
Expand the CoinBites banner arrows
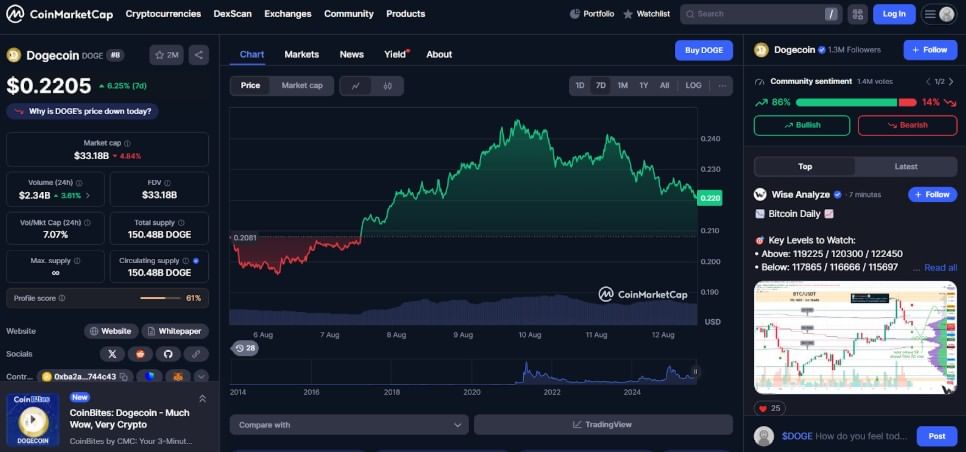[202, 399]
